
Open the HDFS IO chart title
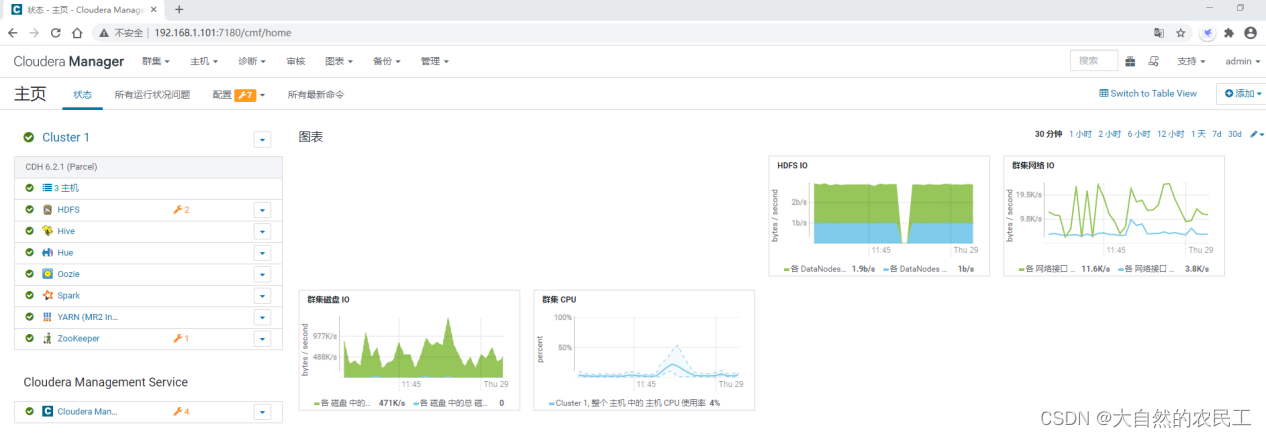tap(793, 165)
